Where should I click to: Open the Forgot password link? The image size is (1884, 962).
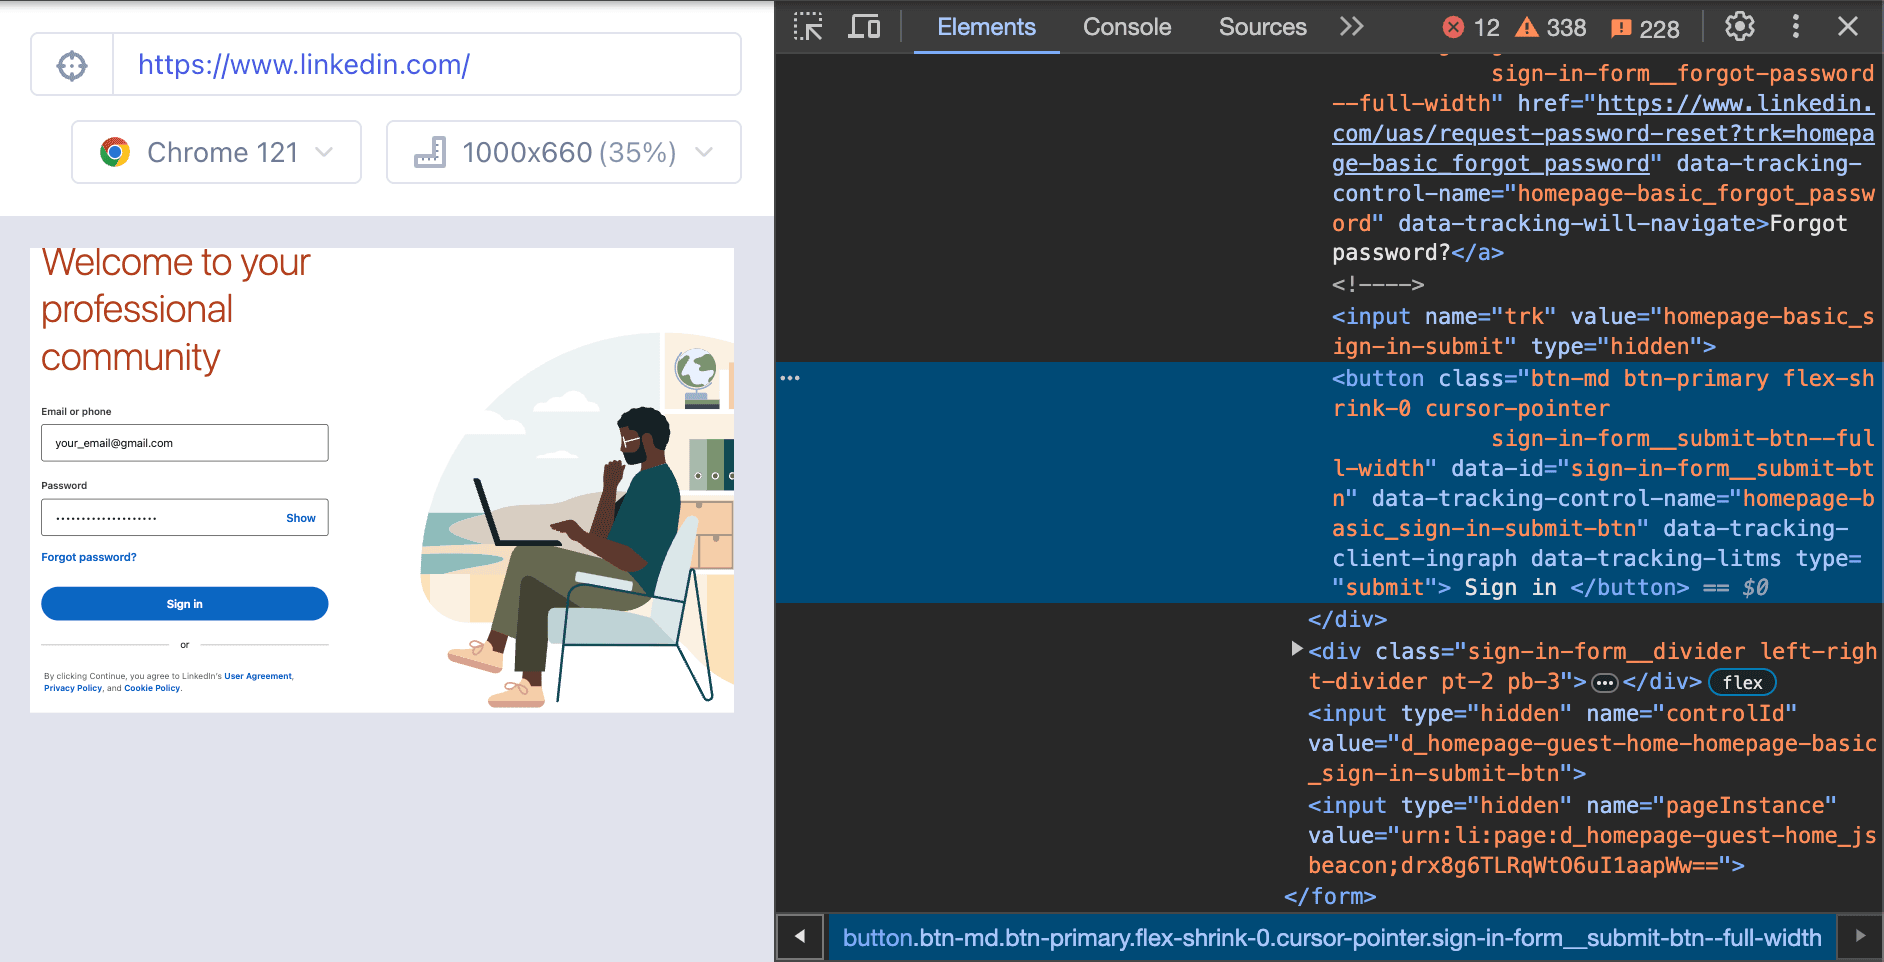pyautogui.click(x=89, y=557)
